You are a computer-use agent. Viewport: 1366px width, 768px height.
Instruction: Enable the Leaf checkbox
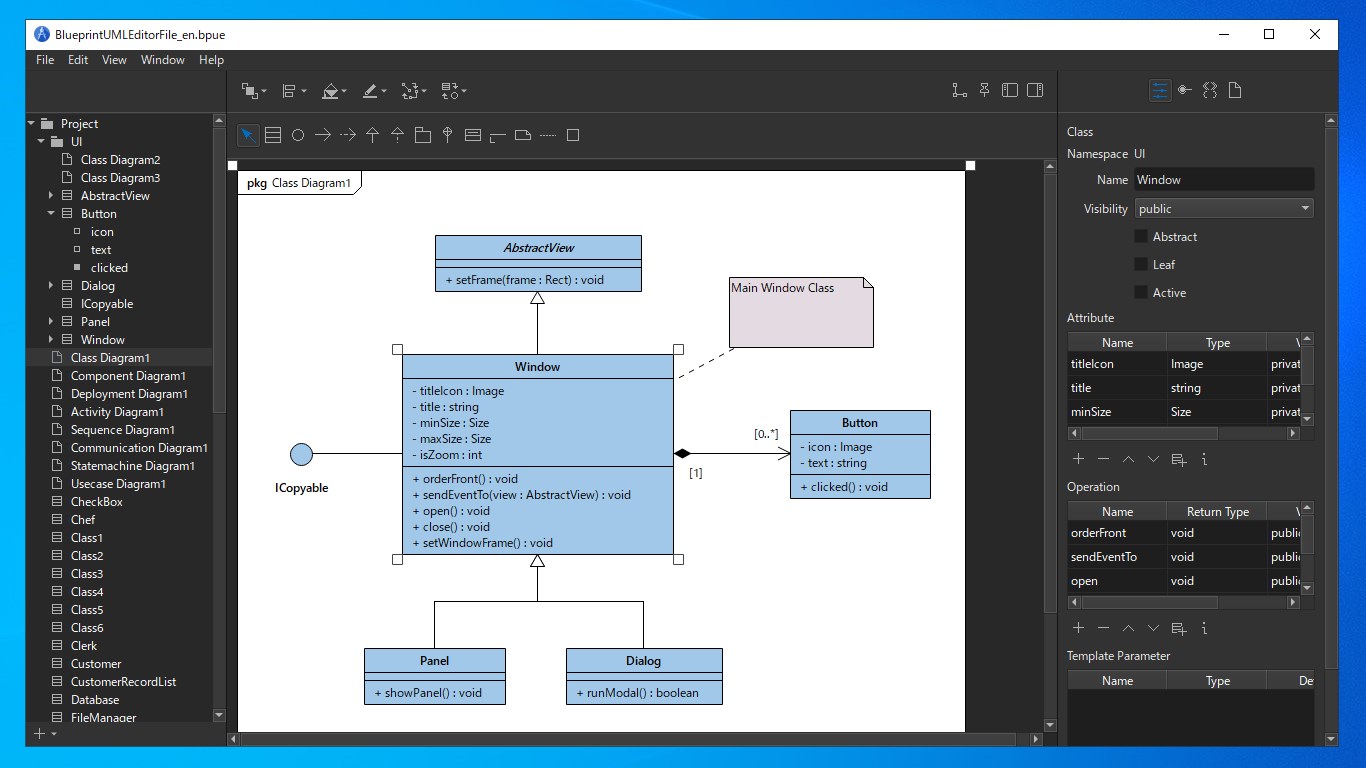[x=1139, y=264]
